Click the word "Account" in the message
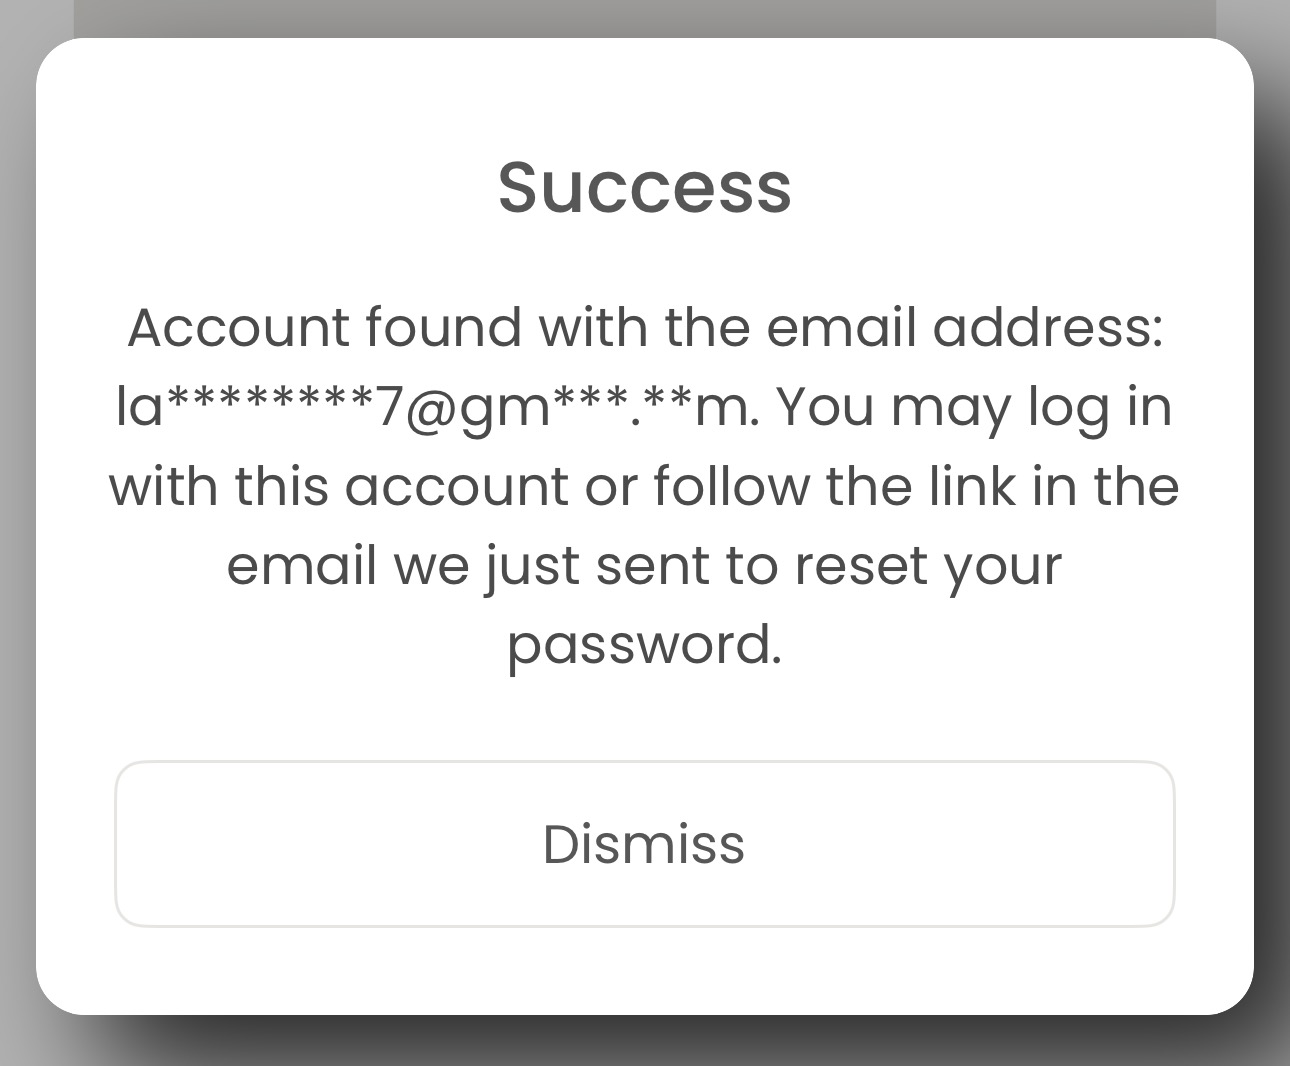Image resolution: width=1290 pixels, height=1066 pixels. pyautogui.click(x=239, y=327)
